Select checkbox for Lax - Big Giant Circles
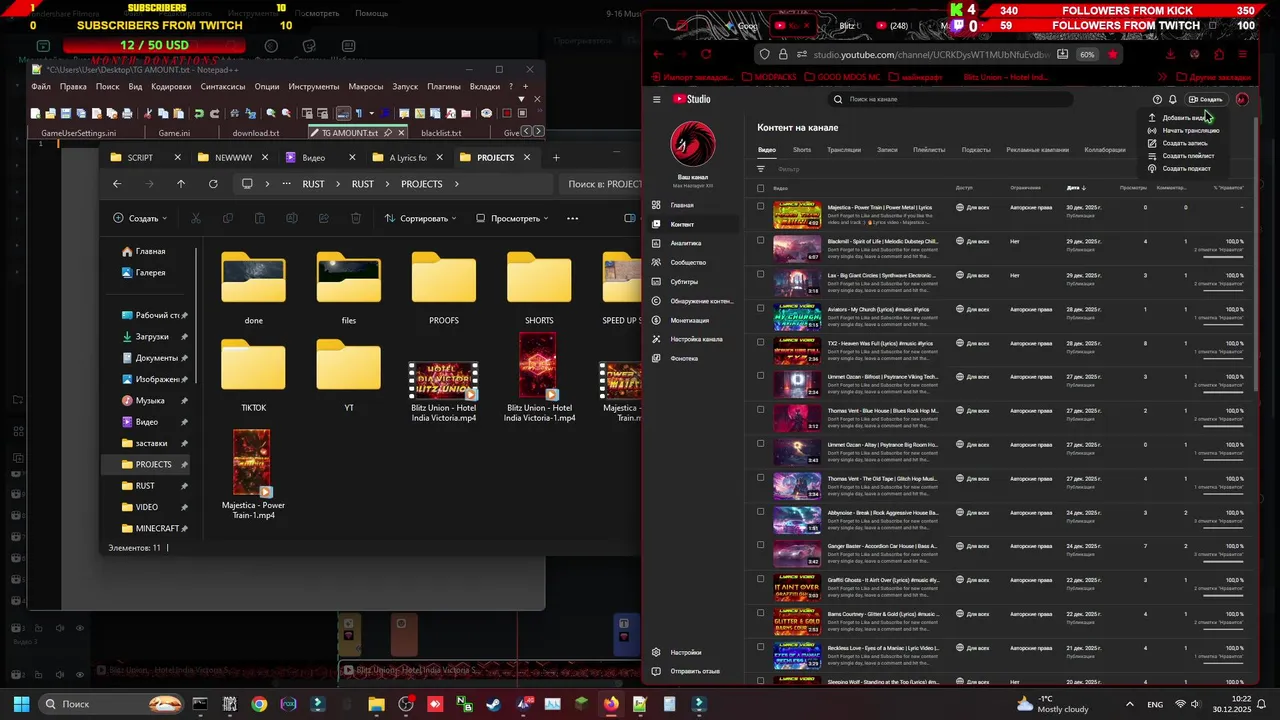Viewport: 1280px width, 720px height. (x=760, y=275)
